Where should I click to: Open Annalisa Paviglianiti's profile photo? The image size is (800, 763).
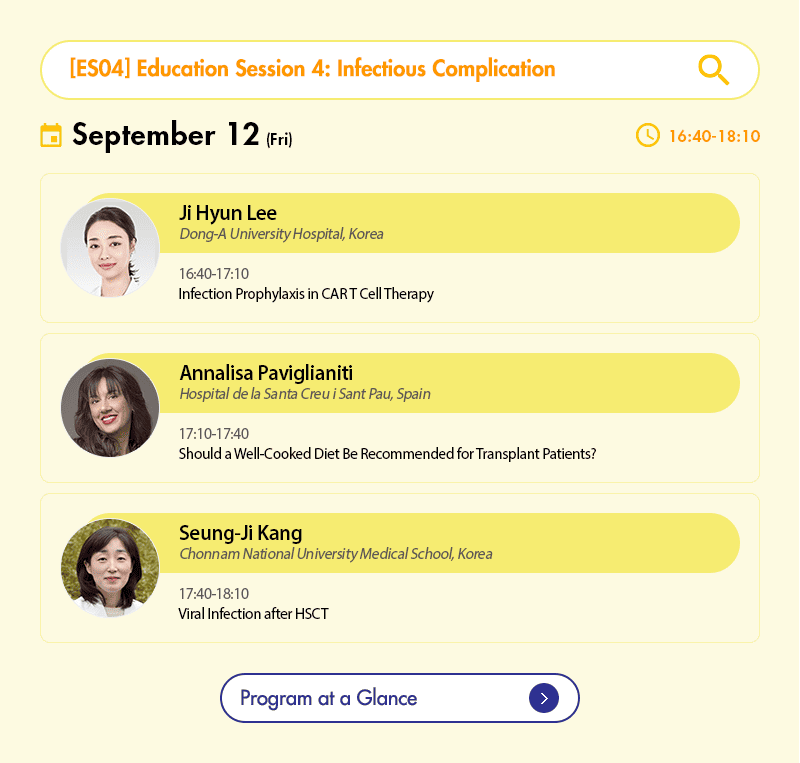(110, 408)
